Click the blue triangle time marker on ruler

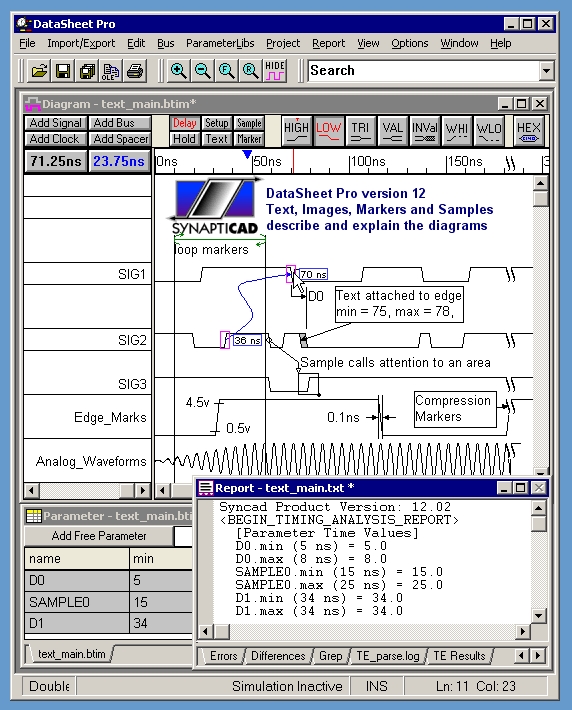pyautogui.click(x=247, y=154)
